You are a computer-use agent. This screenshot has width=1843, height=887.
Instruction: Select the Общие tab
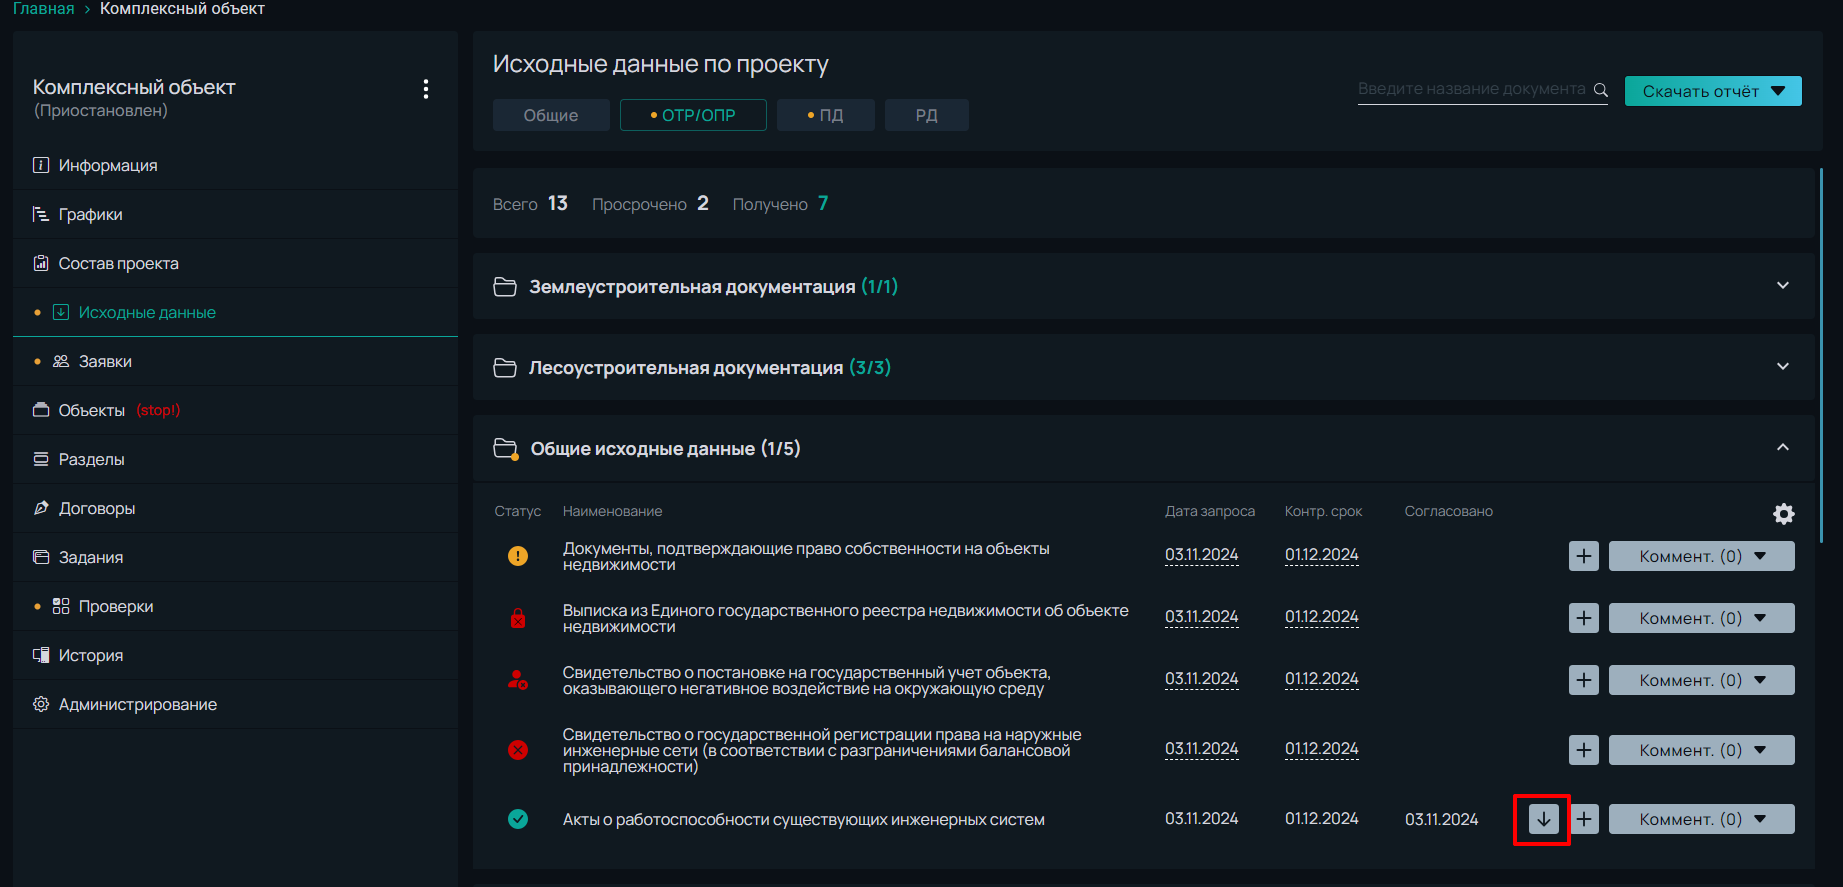[551, 115]
